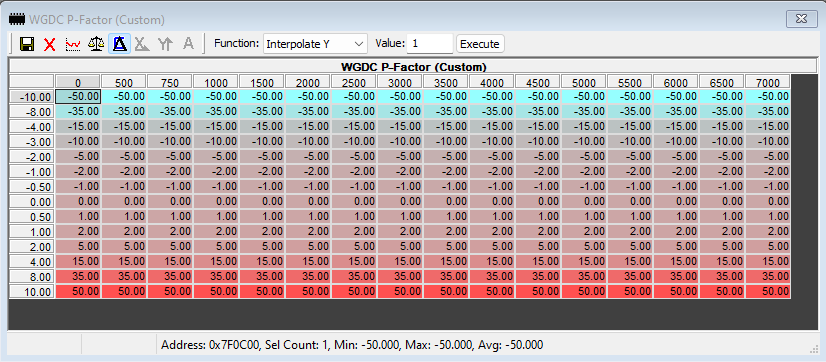Select 0.00 cell under column 2500
The height and width of the screenshot is (362, 826).
click(354, 201)
